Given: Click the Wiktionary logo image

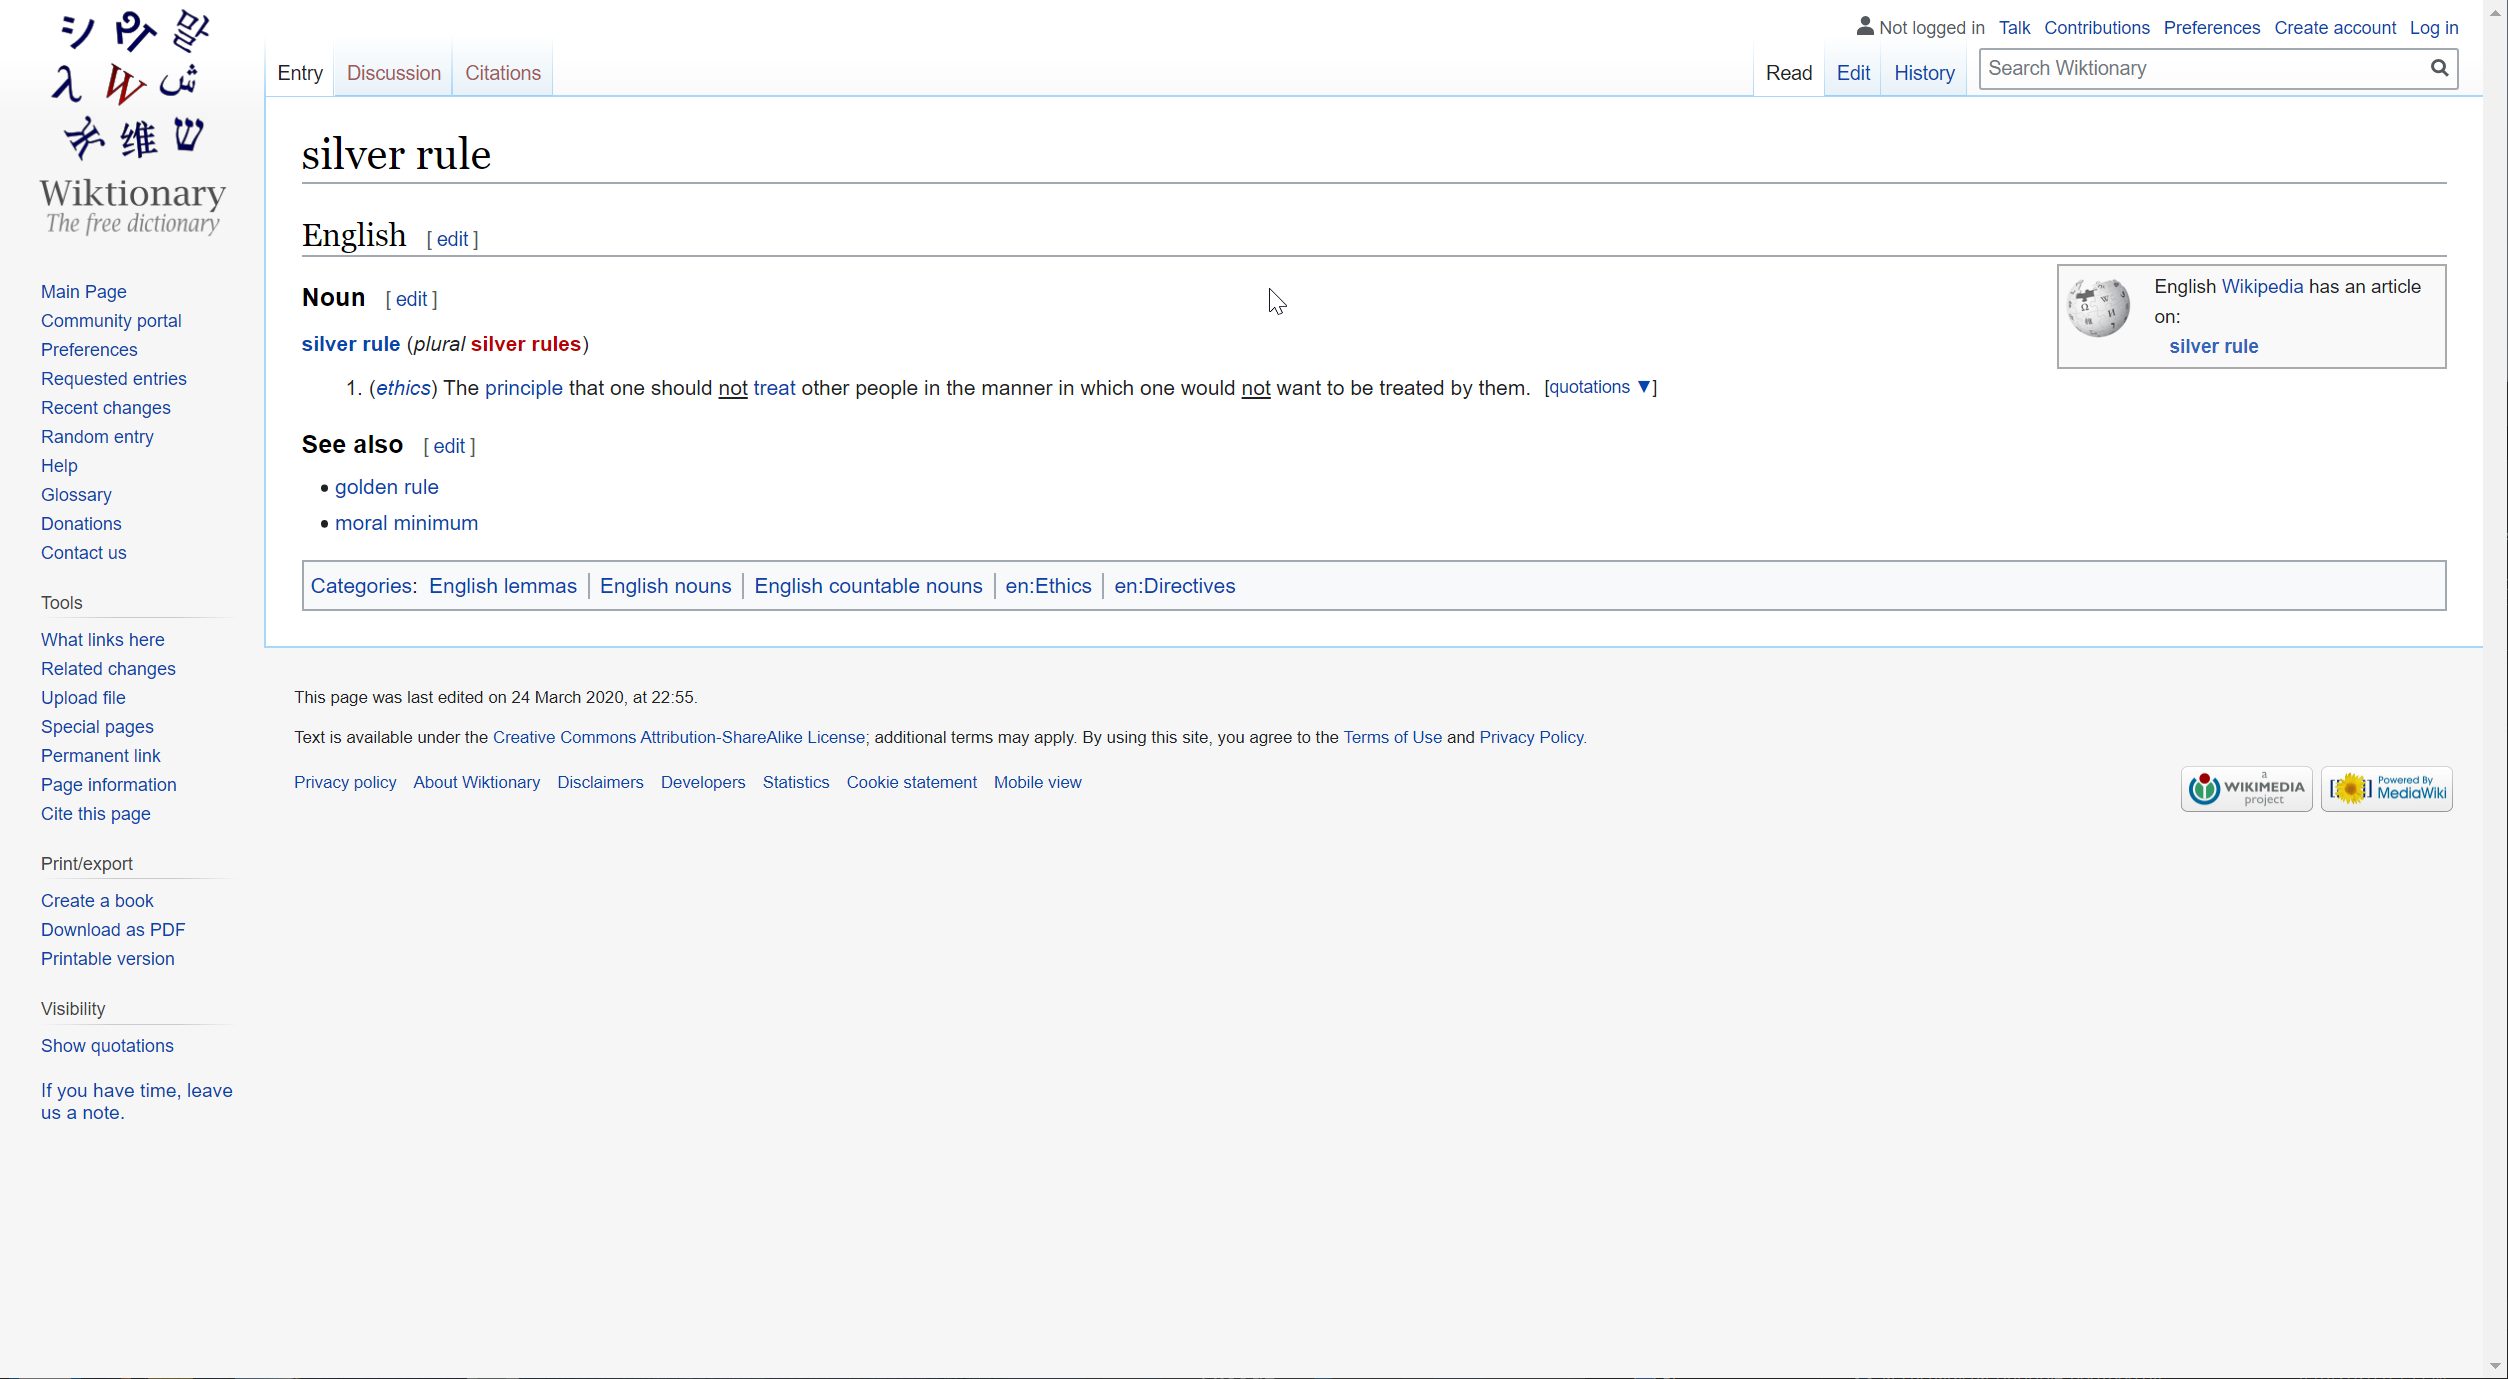Looking at the screenshot, I should (x=132, y=122).
